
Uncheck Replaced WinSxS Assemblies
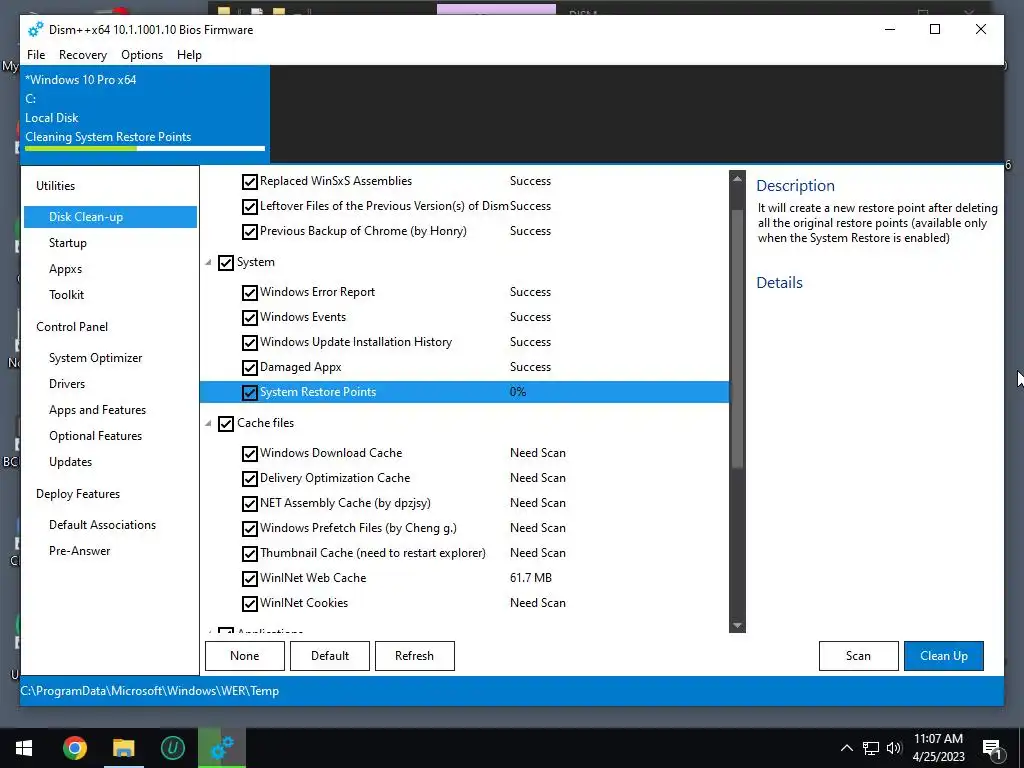249,182
